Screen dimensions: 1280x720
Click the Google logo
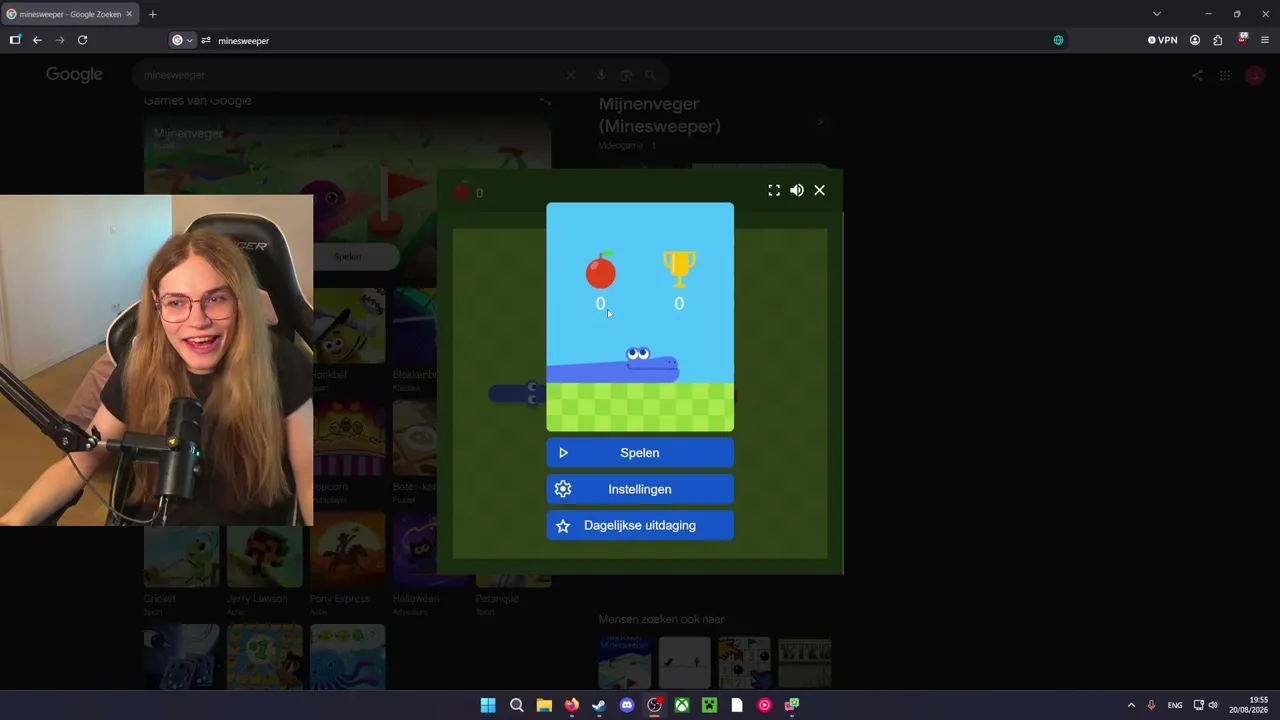(74, 75)
